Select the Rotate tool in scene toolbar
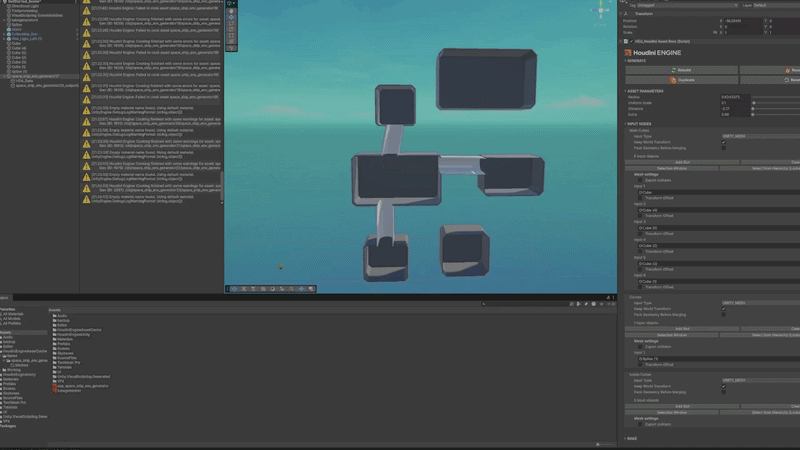The image size is (800, 450). [231, 23]
